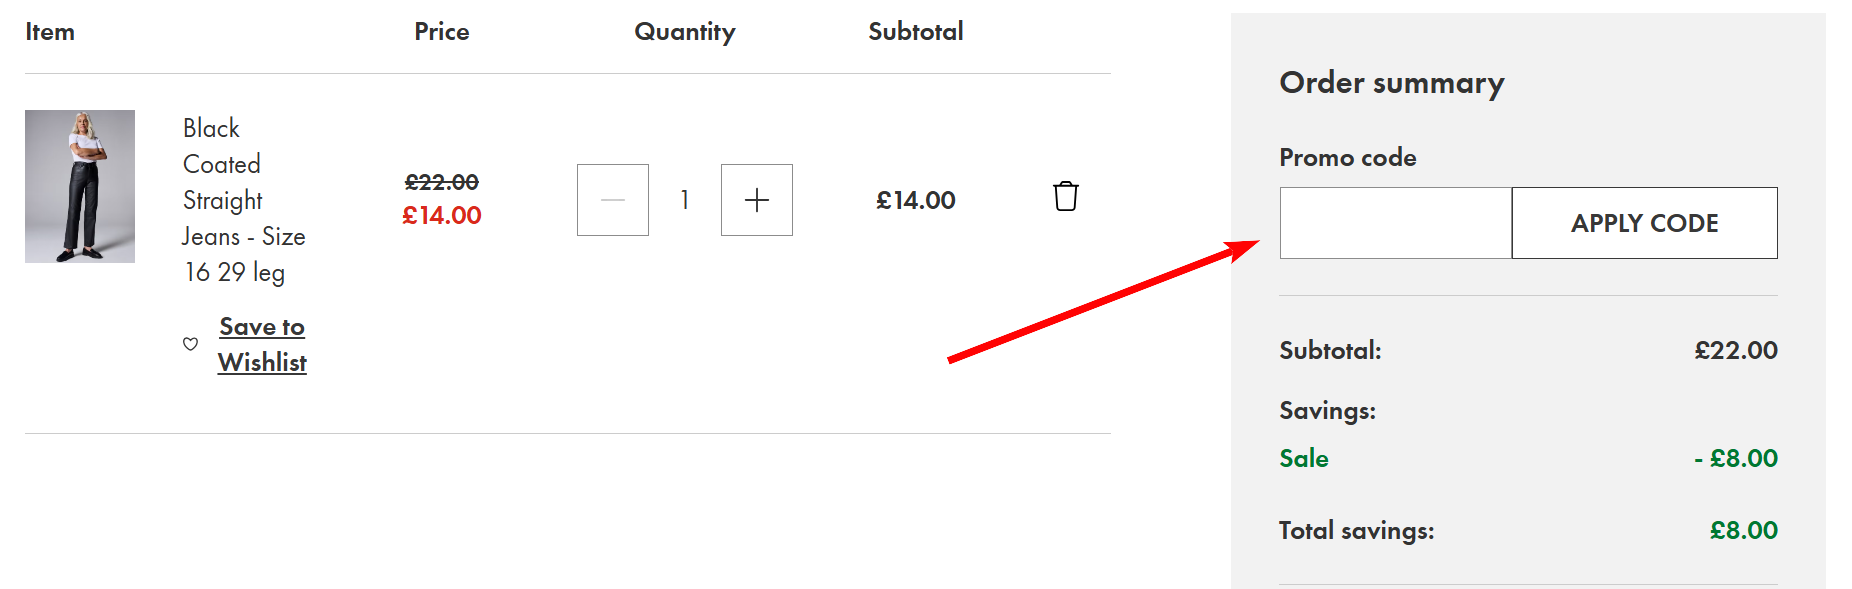Click the heart icon beside Save to Wishlist
This screenshot has width=1852, height=589.
point(191,344)
